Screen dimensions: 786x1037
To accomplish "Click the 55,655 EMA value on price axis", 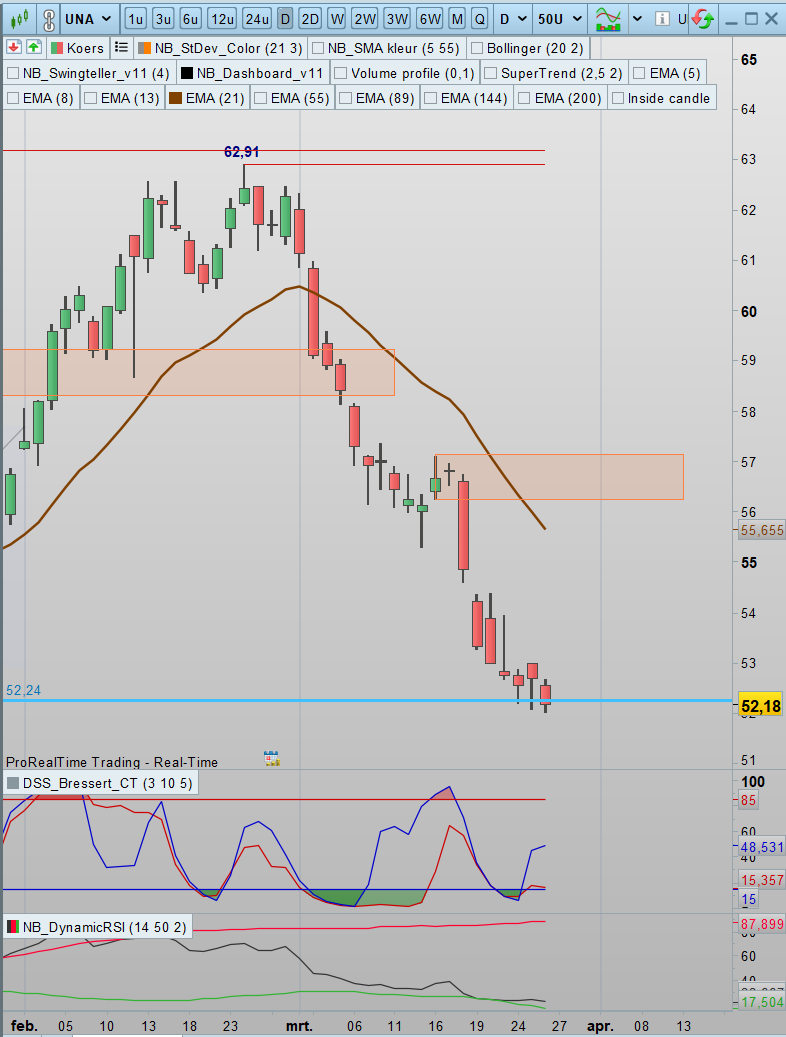I will (x=762, y=530).
